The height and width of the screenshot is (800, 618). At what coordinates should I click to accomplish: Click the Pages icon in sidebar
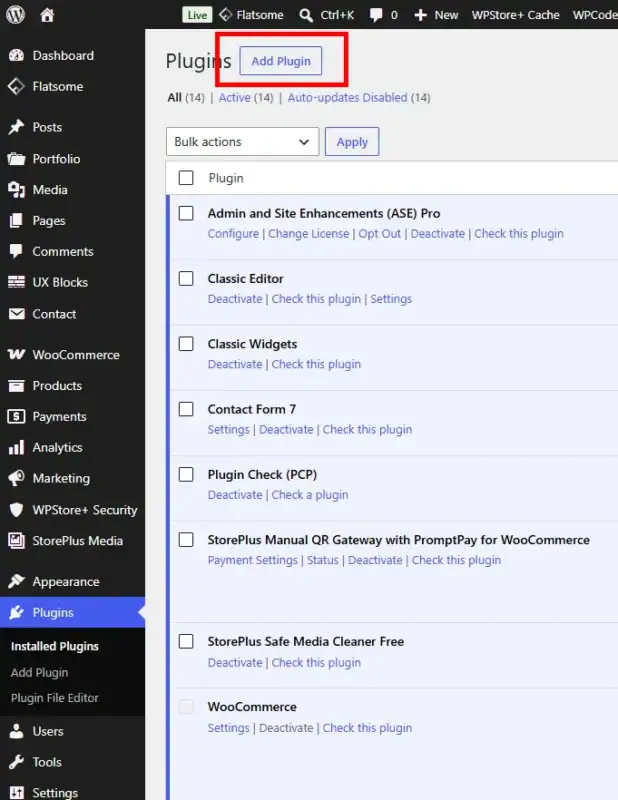(x=16, y=220)
